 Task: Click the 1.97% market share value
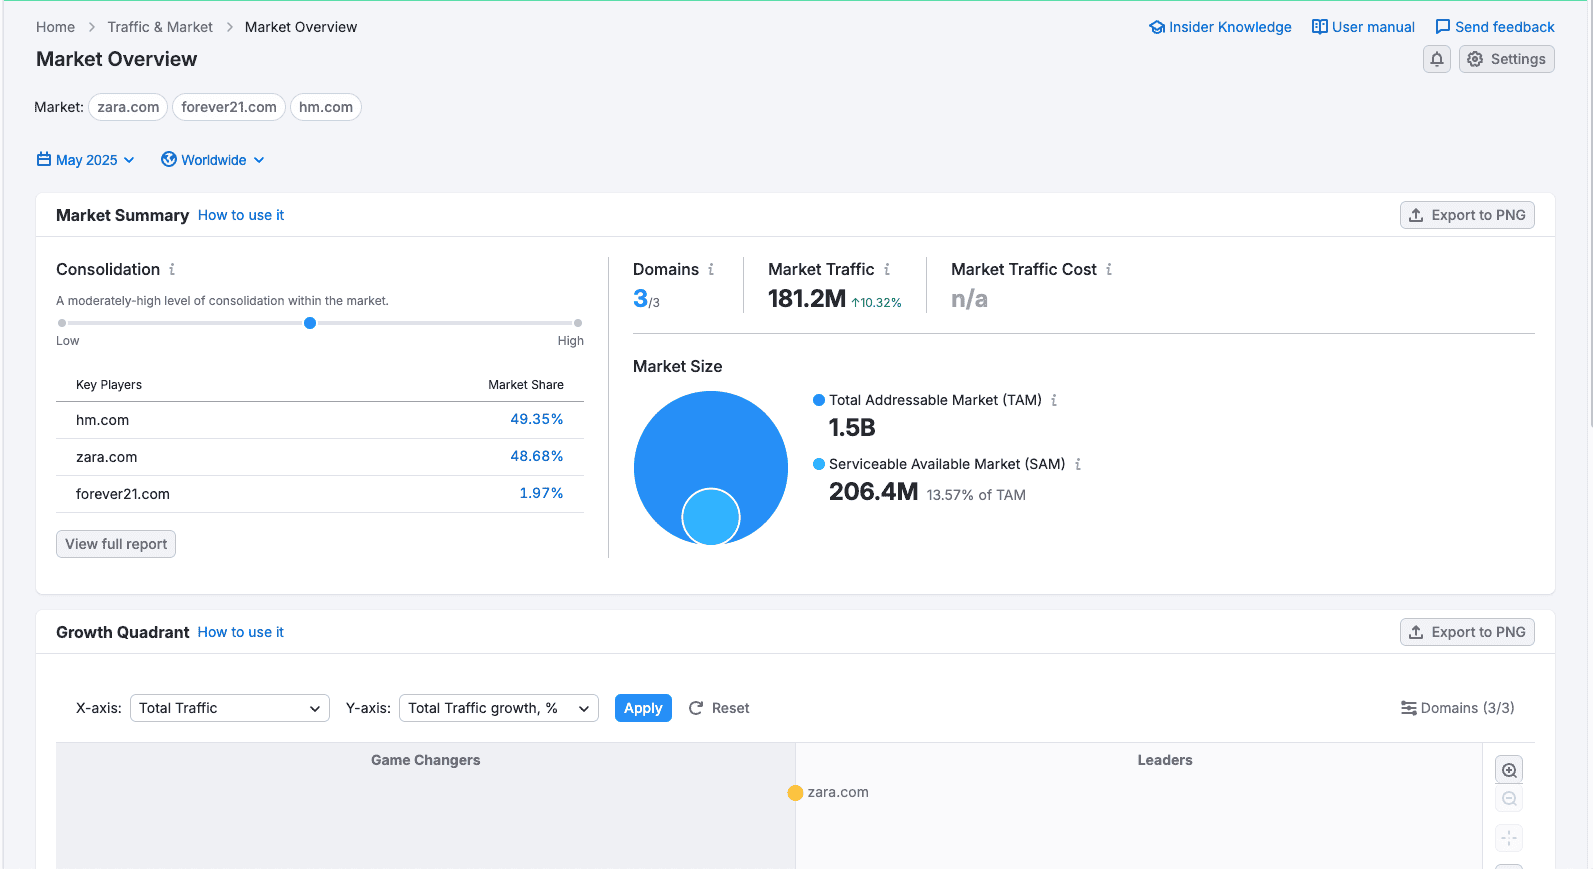pyautogui.click(x=541, y=493)
